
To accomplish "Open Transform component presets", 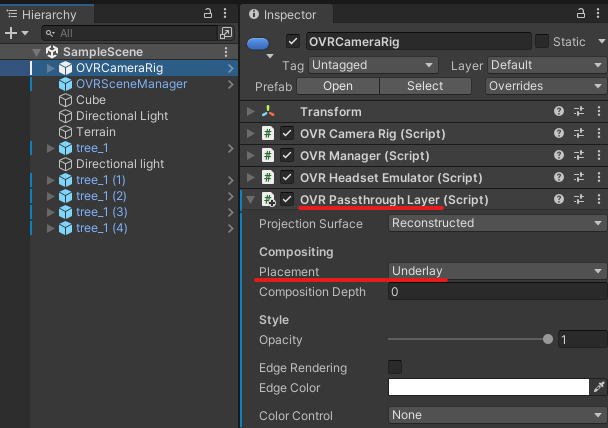I will (x=579, y=112).
